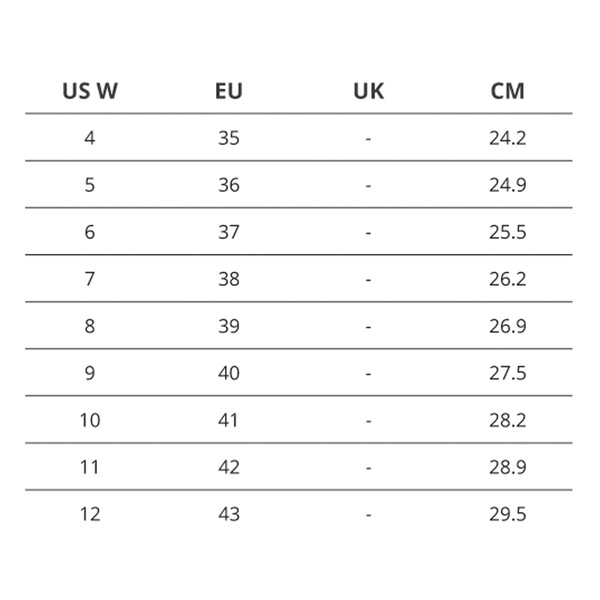600x600 pixels.
Task: Click the UK column header
Action: click(x=368, y=91)
